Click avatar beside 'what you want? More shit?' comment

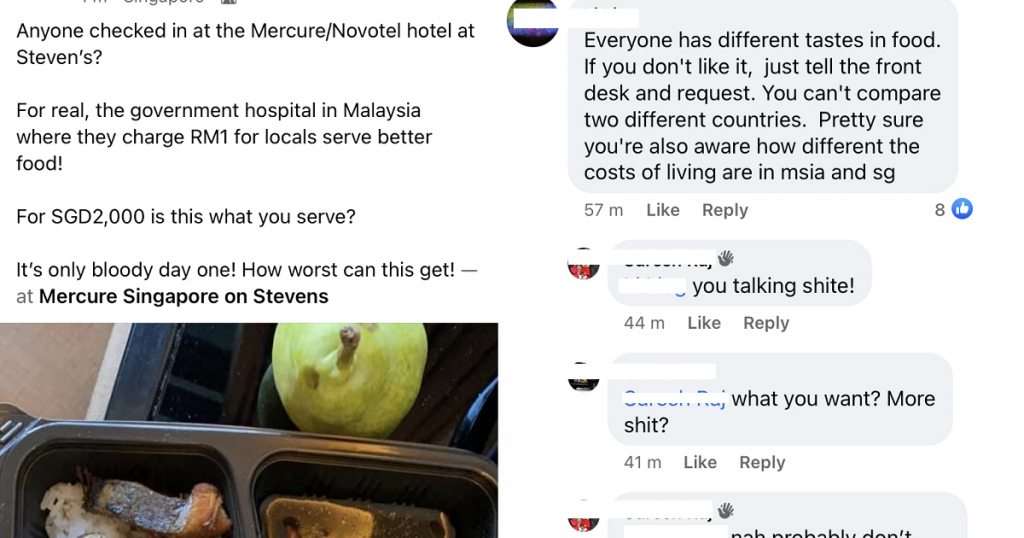[584, 377]
